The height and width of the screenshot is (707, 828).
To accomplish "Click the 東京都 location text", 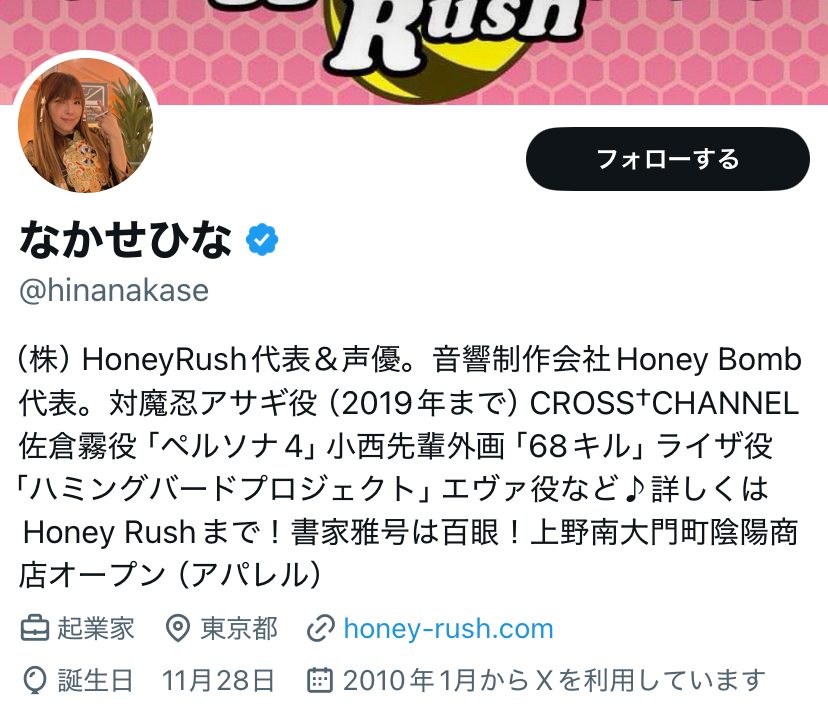I will (x=239, y=628).
